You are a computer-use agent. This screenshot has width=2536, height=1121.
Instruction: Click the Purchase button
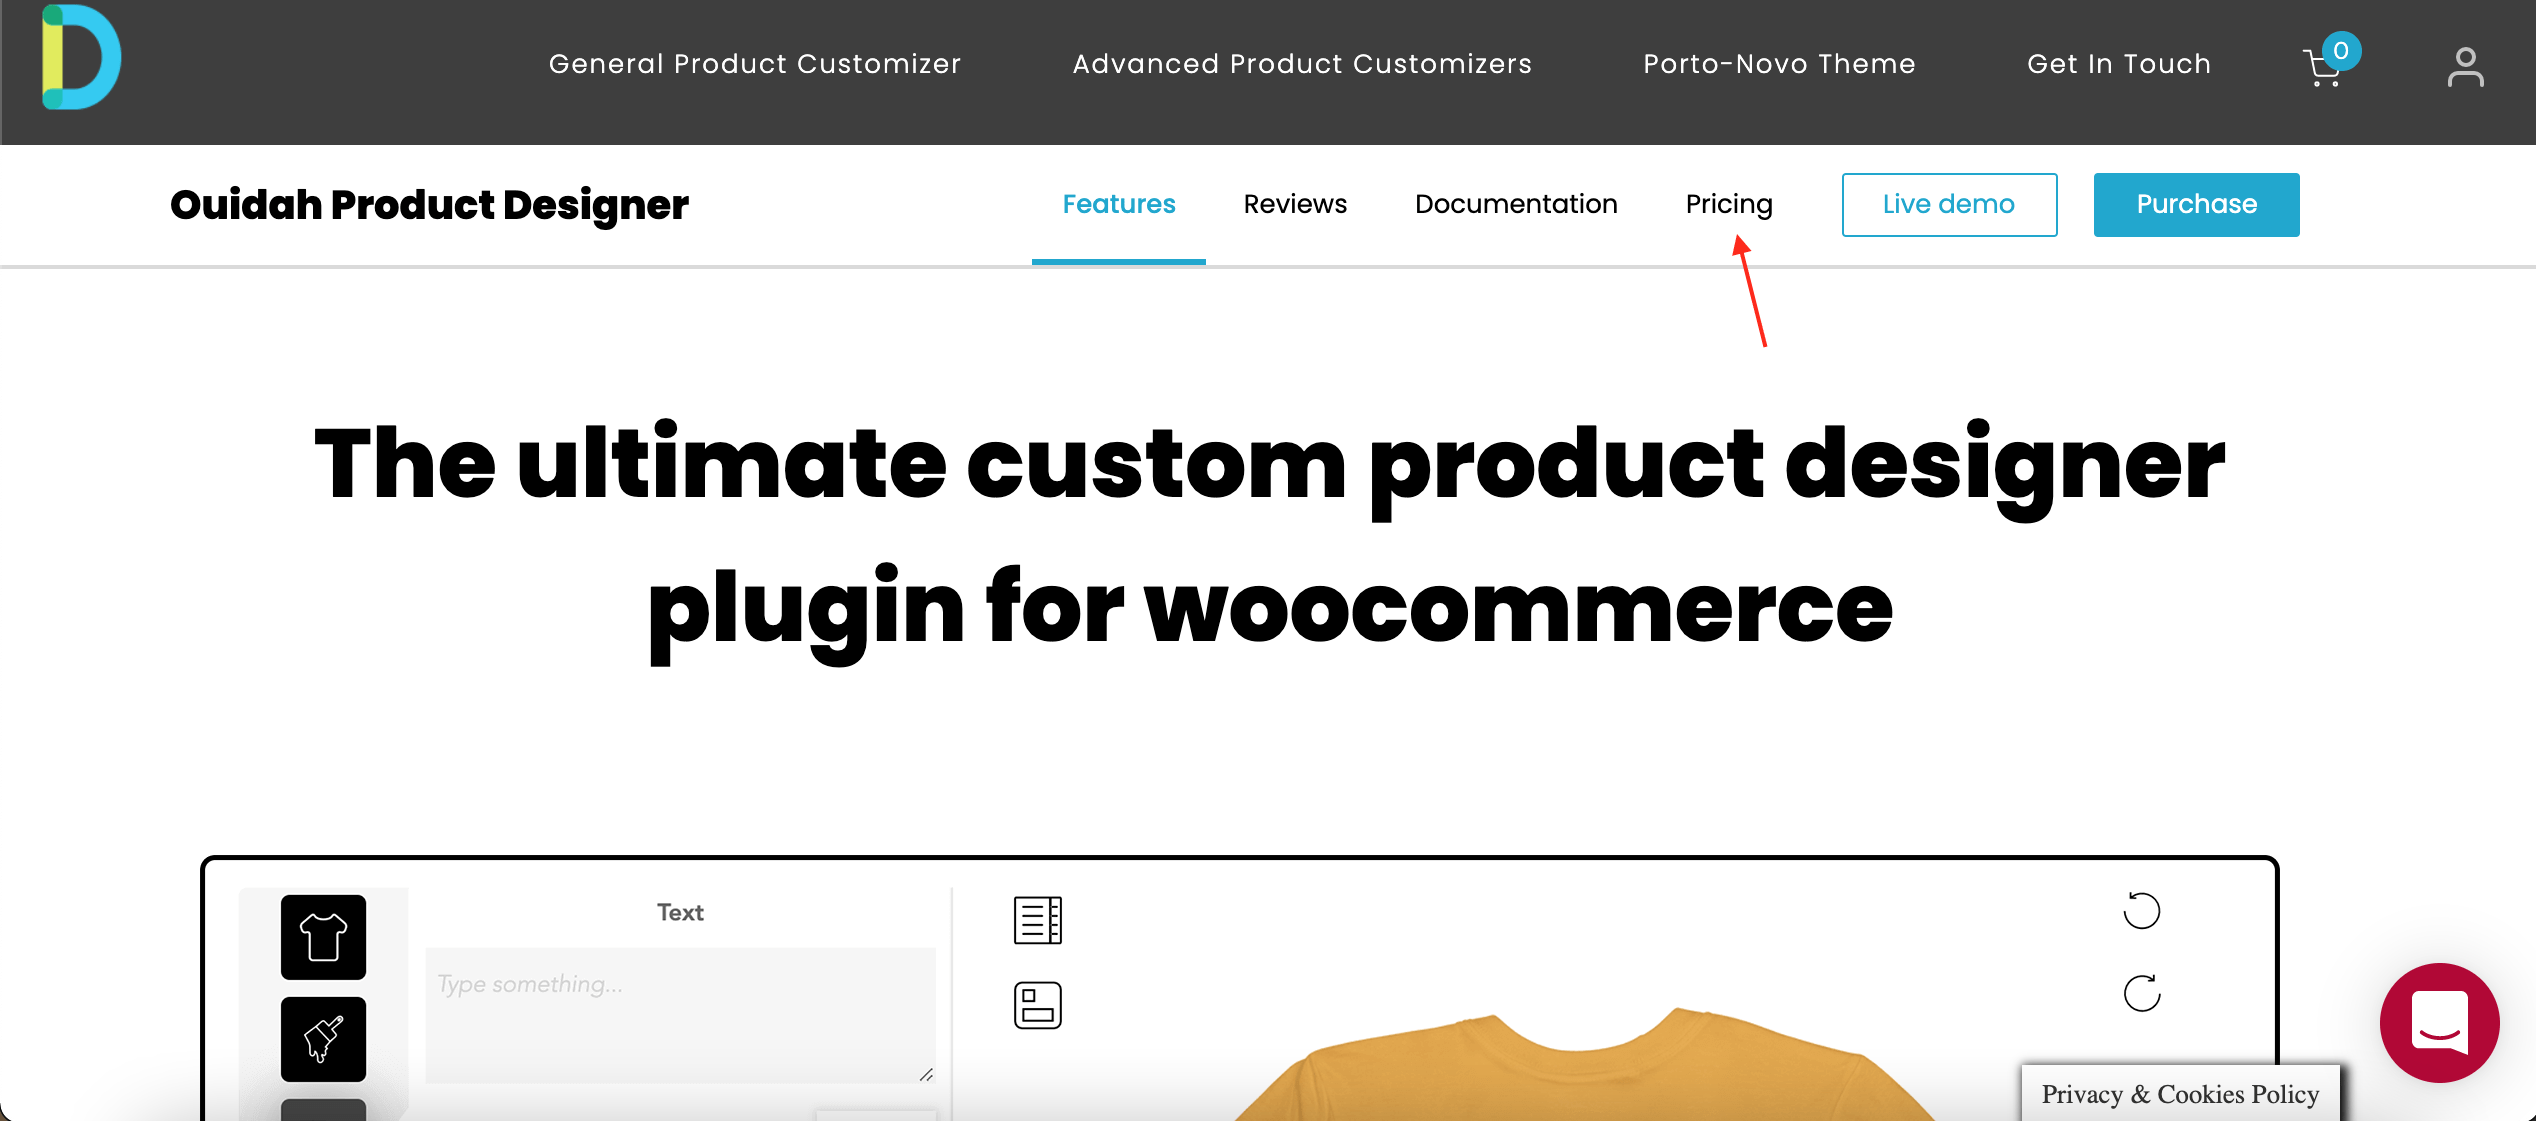tap(2196, 204)
